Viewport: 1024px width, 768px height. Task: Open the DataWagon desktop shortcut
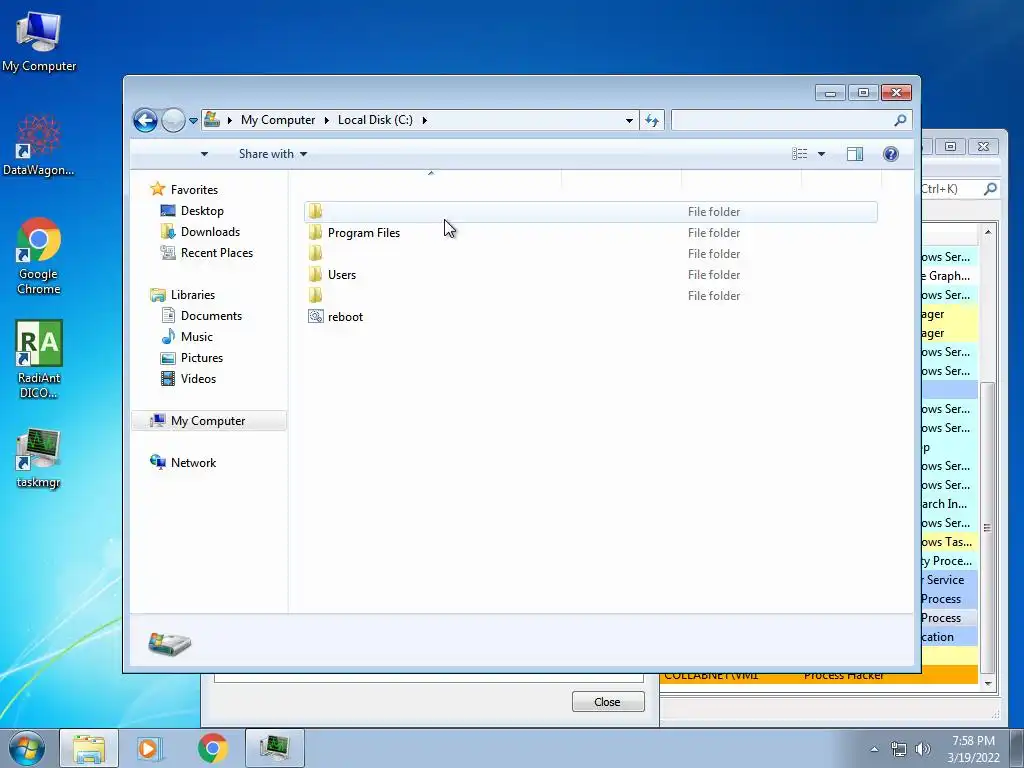click(39, 145)
